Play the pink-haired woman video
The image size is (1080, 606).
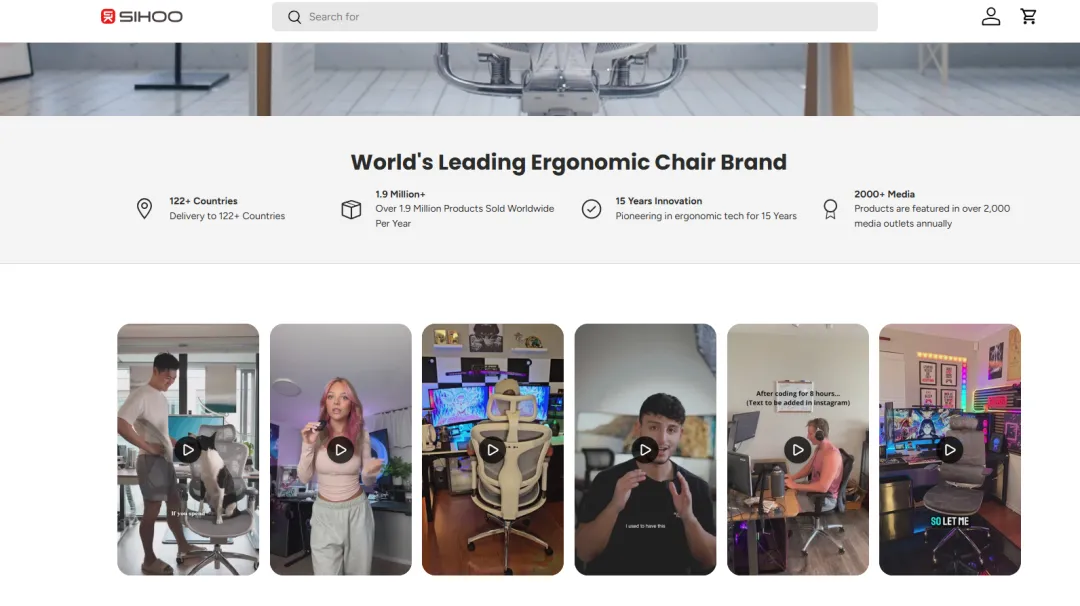point(340,450)
